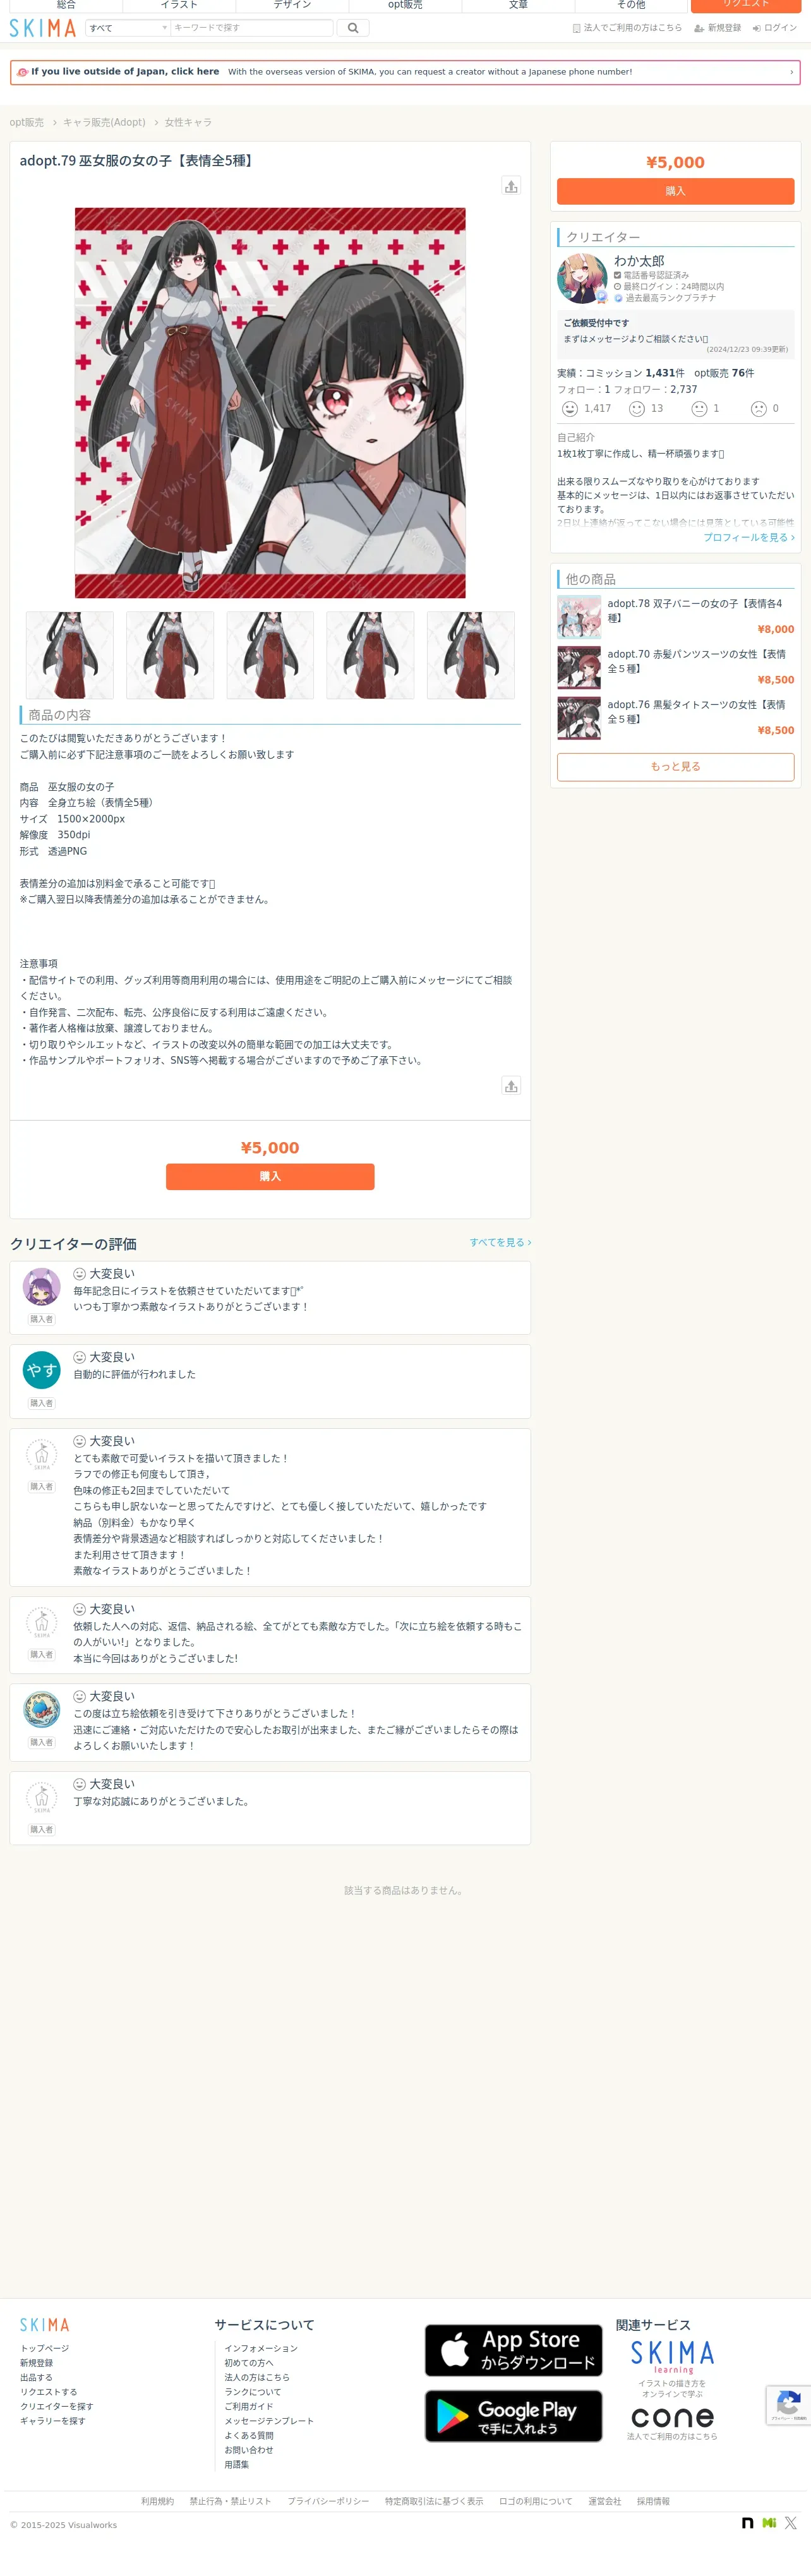Expand the overseas version banner arrow
The width and height of the screenshot is (811, 2576).
click(x=791, y=72)
